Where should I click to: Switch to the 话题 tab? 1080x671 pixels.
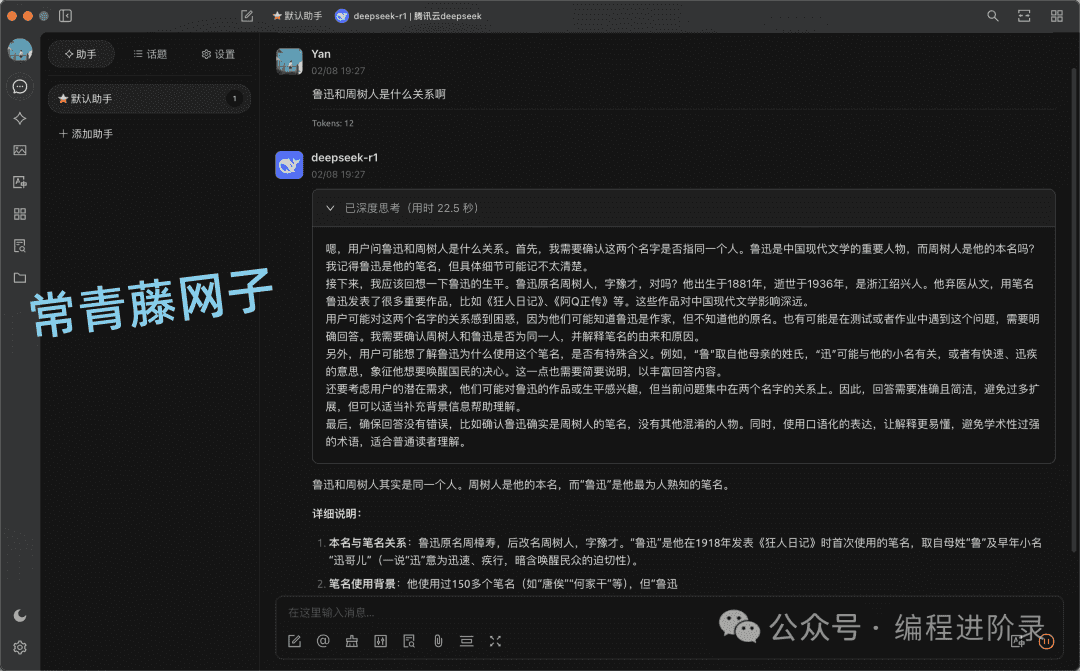(x=149, y=54)
